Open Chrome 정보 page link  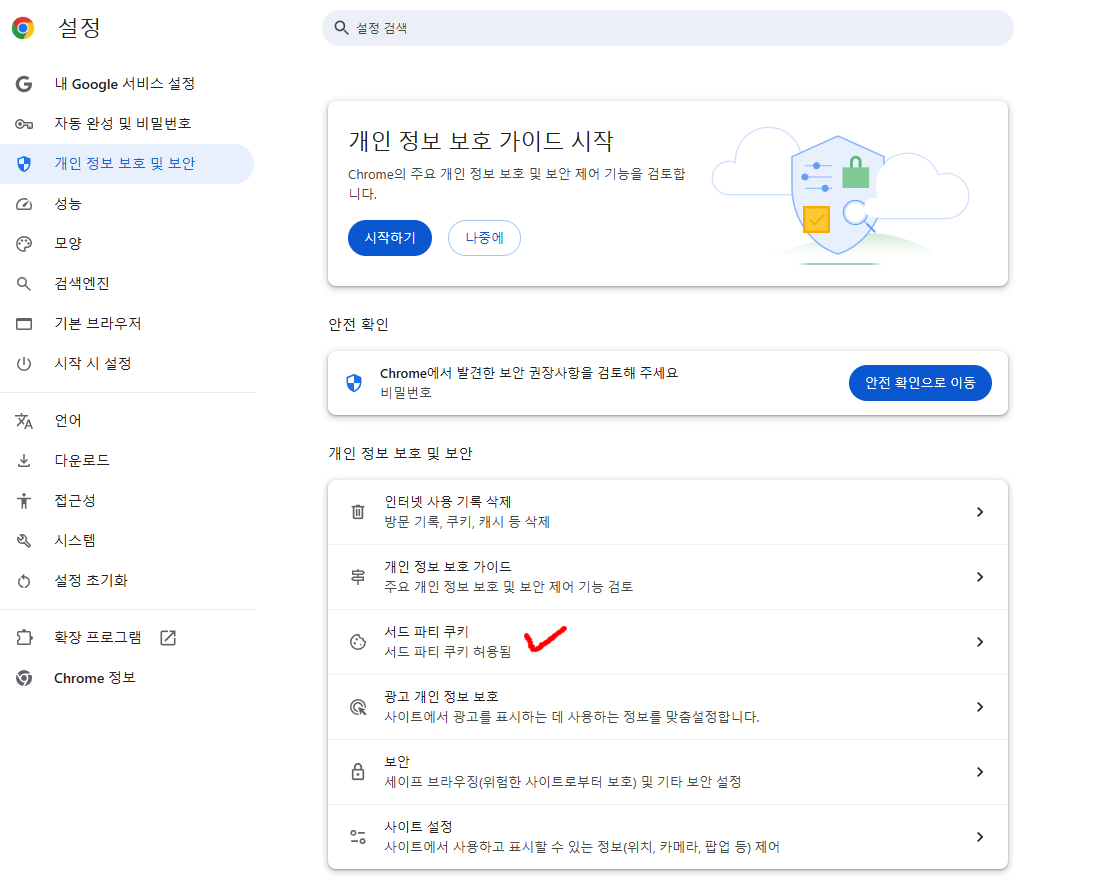[127, 678]
